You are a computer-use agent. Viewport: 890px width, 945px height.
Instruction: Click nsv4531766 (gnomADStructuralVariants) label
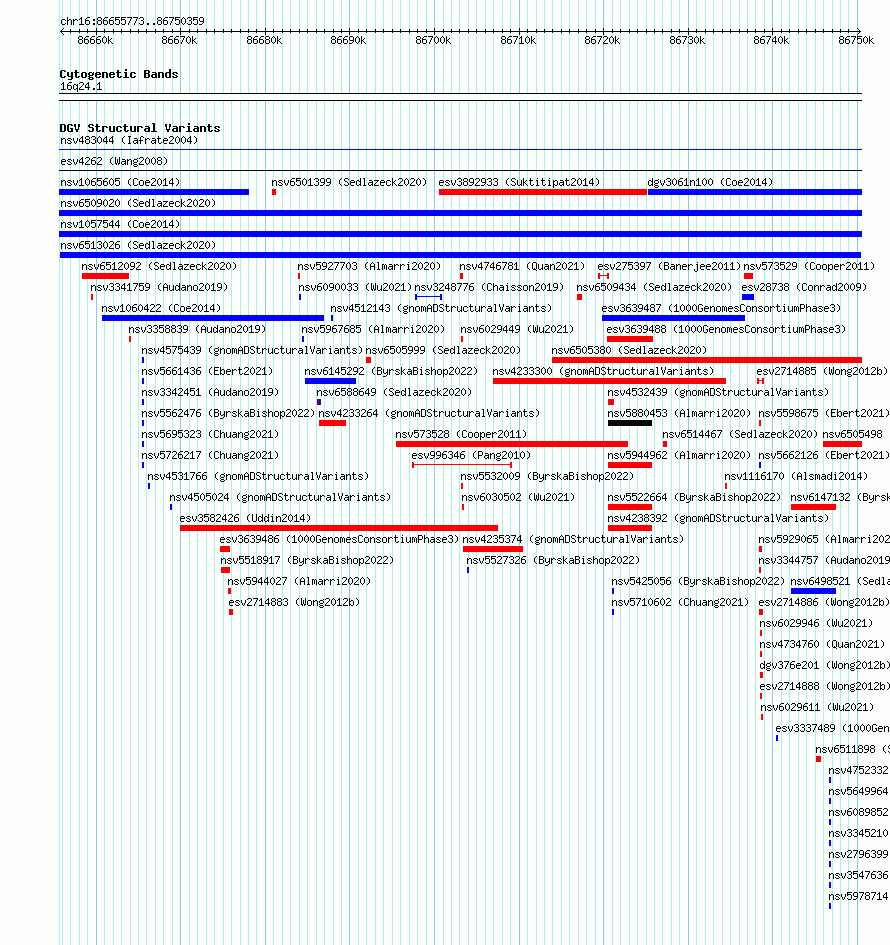point(258,477)
